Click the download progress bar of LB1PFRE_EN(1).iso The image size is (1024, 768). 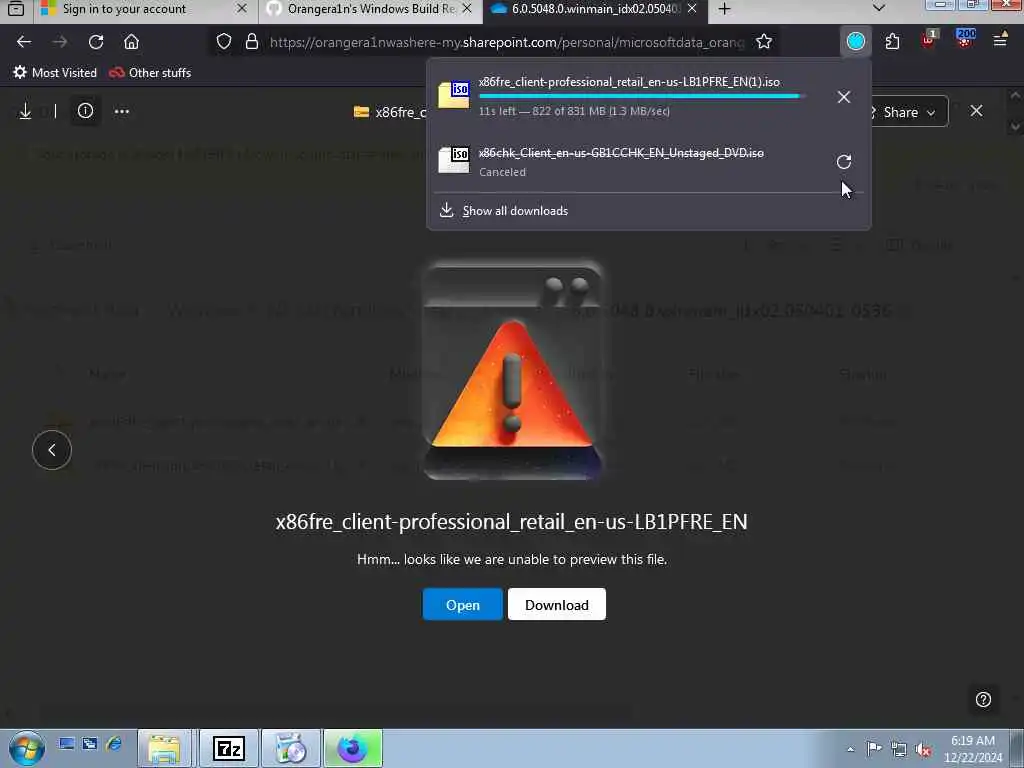point(641,96)
